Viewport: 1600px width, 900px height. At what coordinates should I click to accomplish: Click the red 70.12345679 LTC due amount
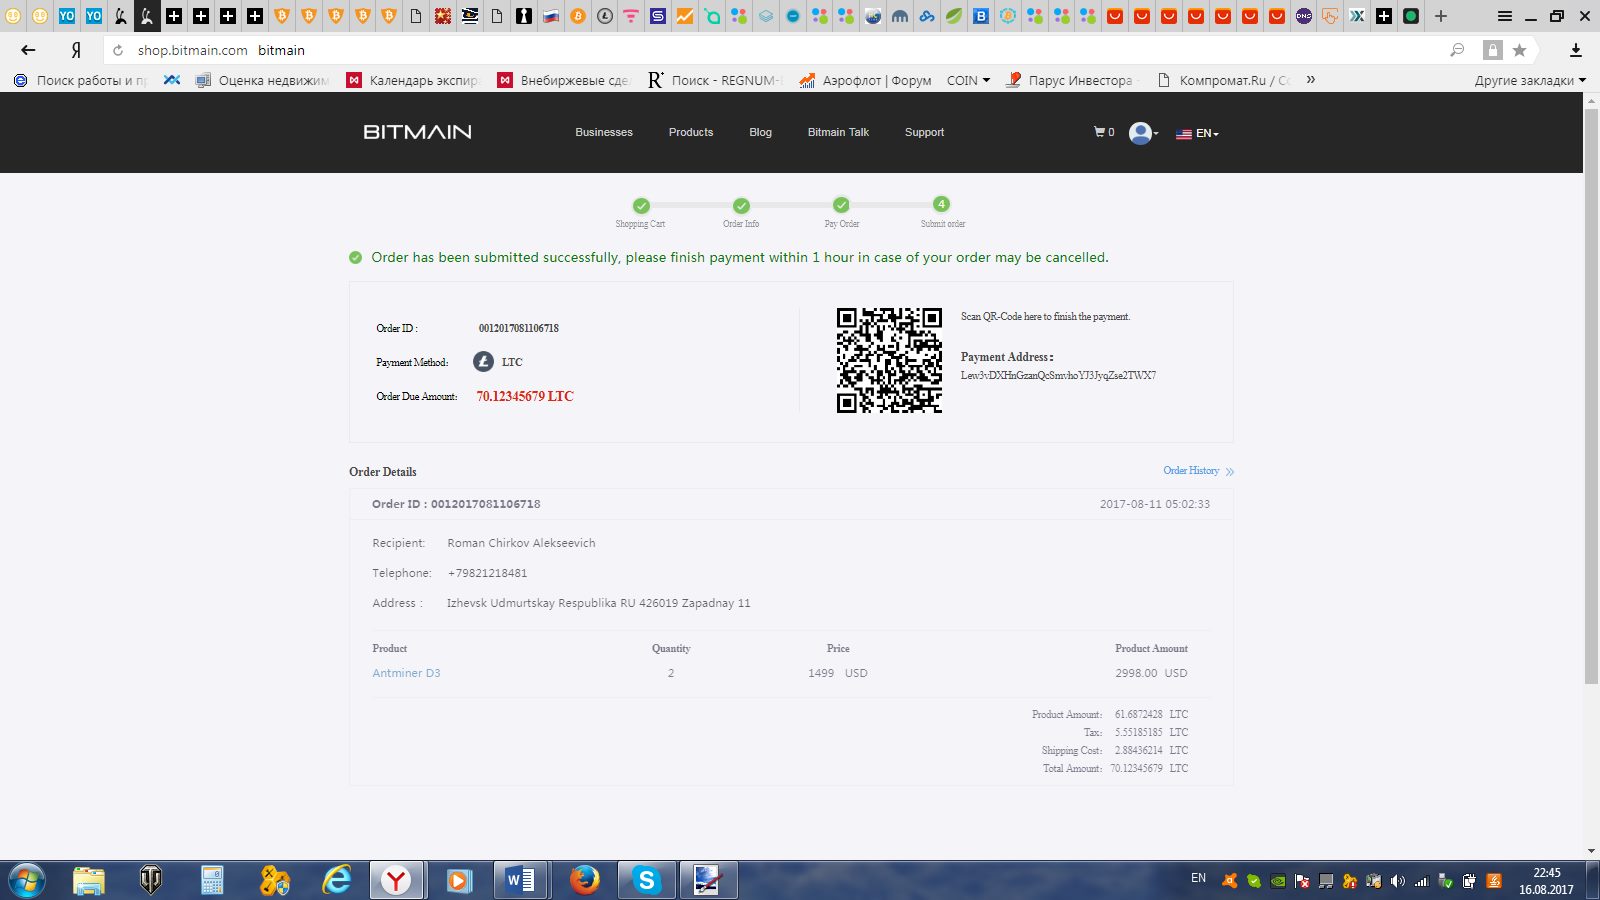pyautogui.click(x=525, y=396)
